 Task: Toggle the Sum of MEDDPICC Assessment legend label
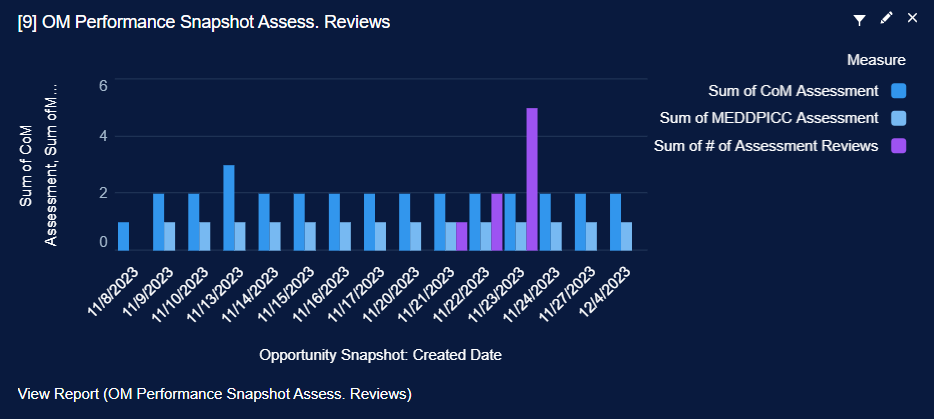point(769,118)
